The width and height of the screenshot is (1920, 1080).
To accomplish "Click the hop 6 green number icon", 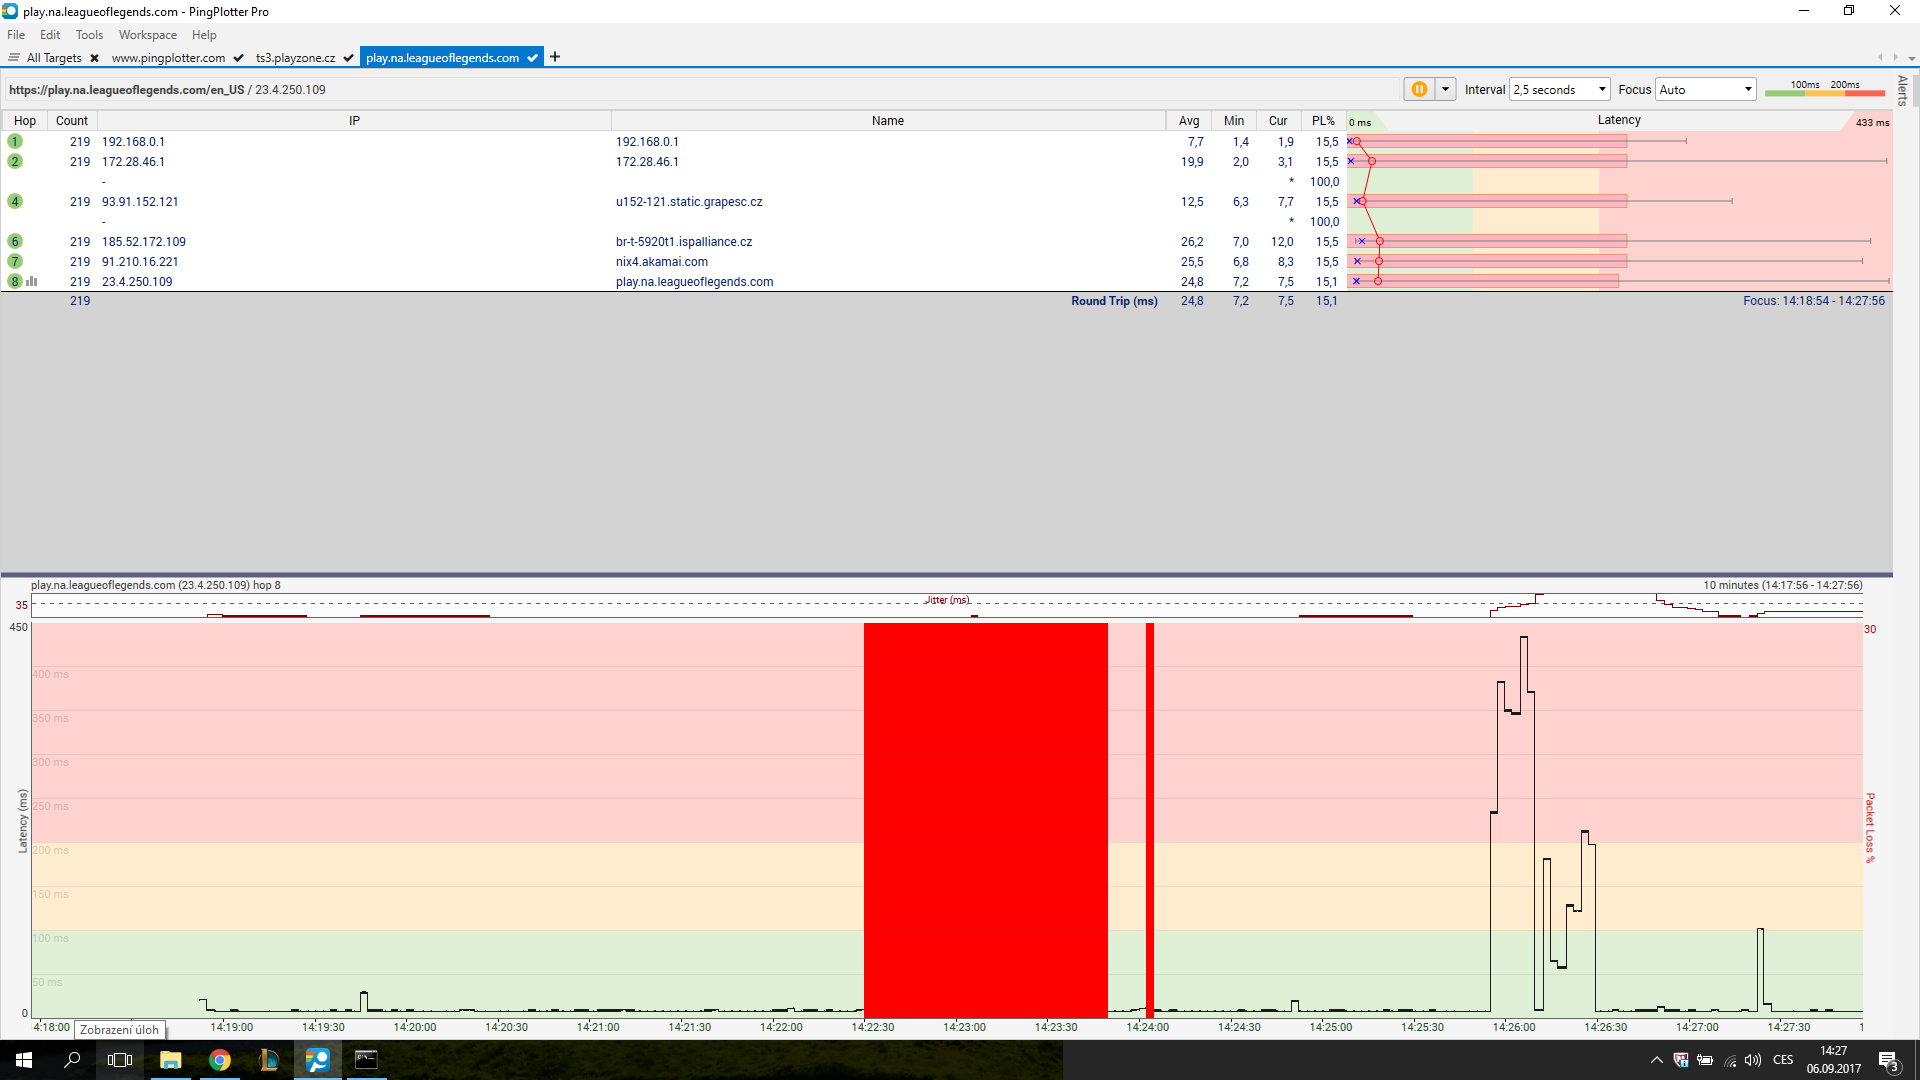I will pos(15,242).
